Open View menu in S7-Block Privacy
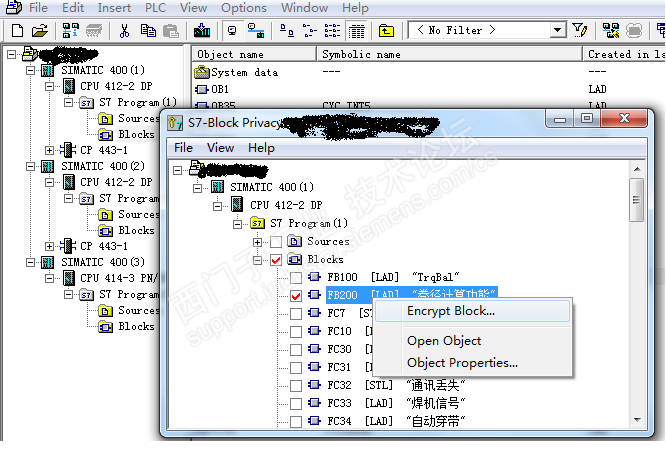Screen dimensions: 666x465 tap(220, 148)
